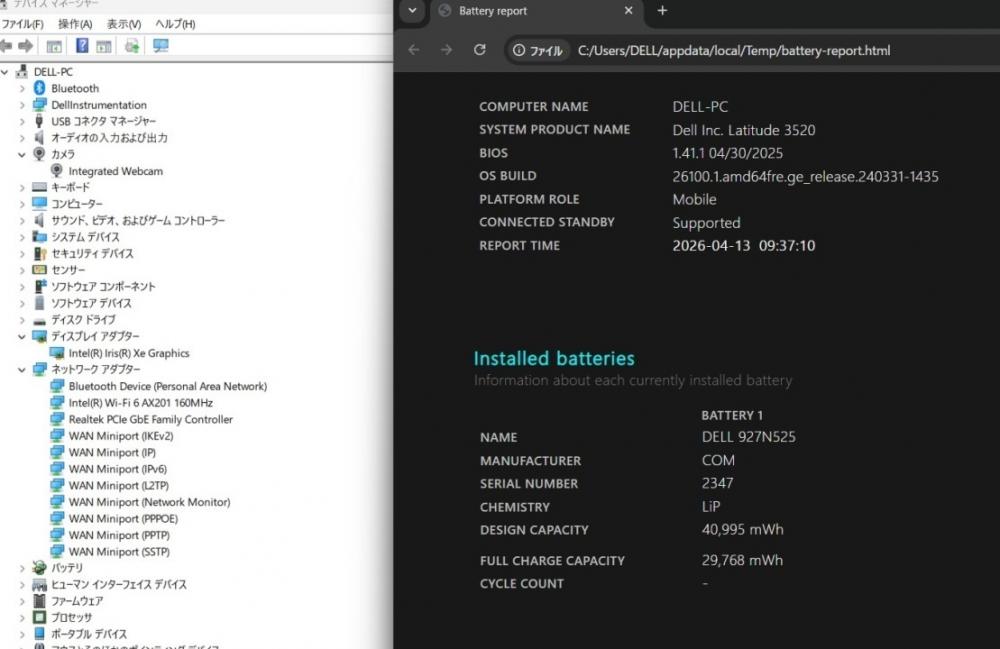
Task: Click the battery-report.html address bar
Action: click(733, 50)
